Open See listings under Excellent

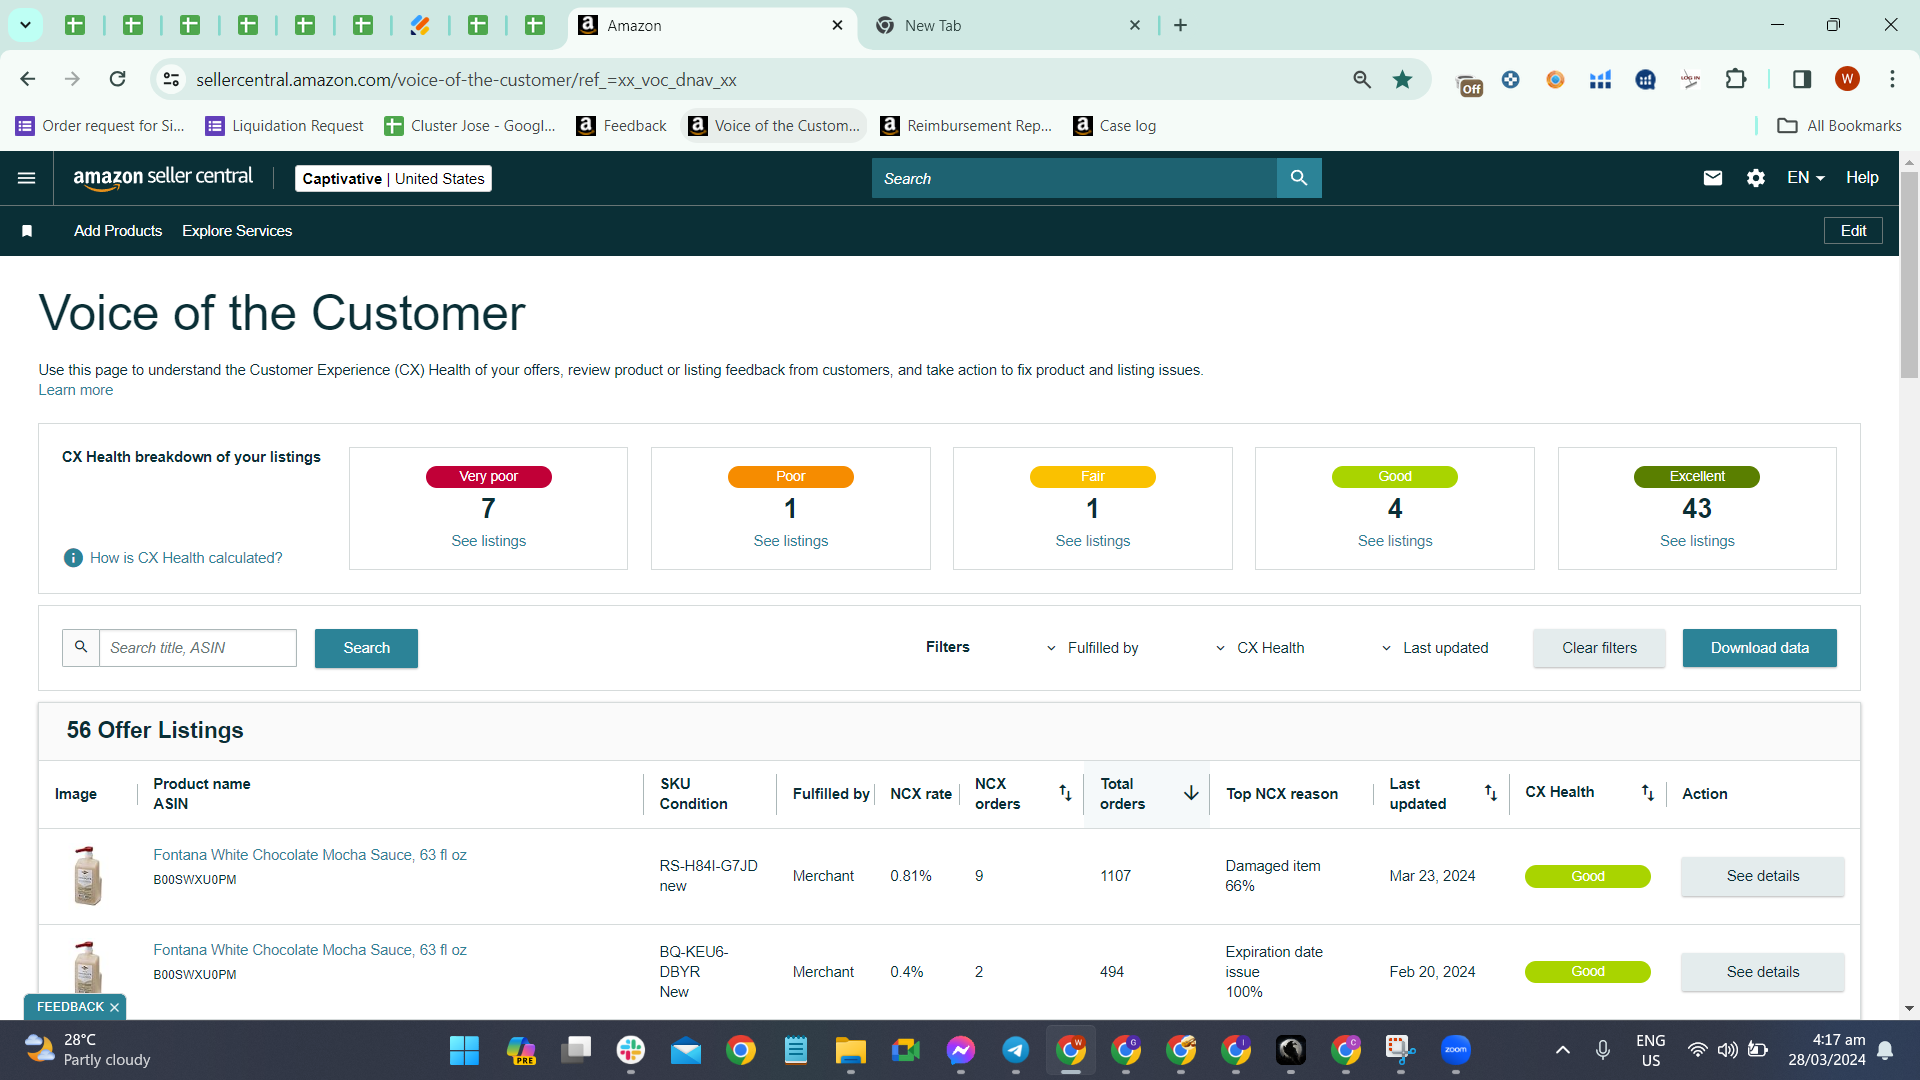click(x=1697, y=541)
